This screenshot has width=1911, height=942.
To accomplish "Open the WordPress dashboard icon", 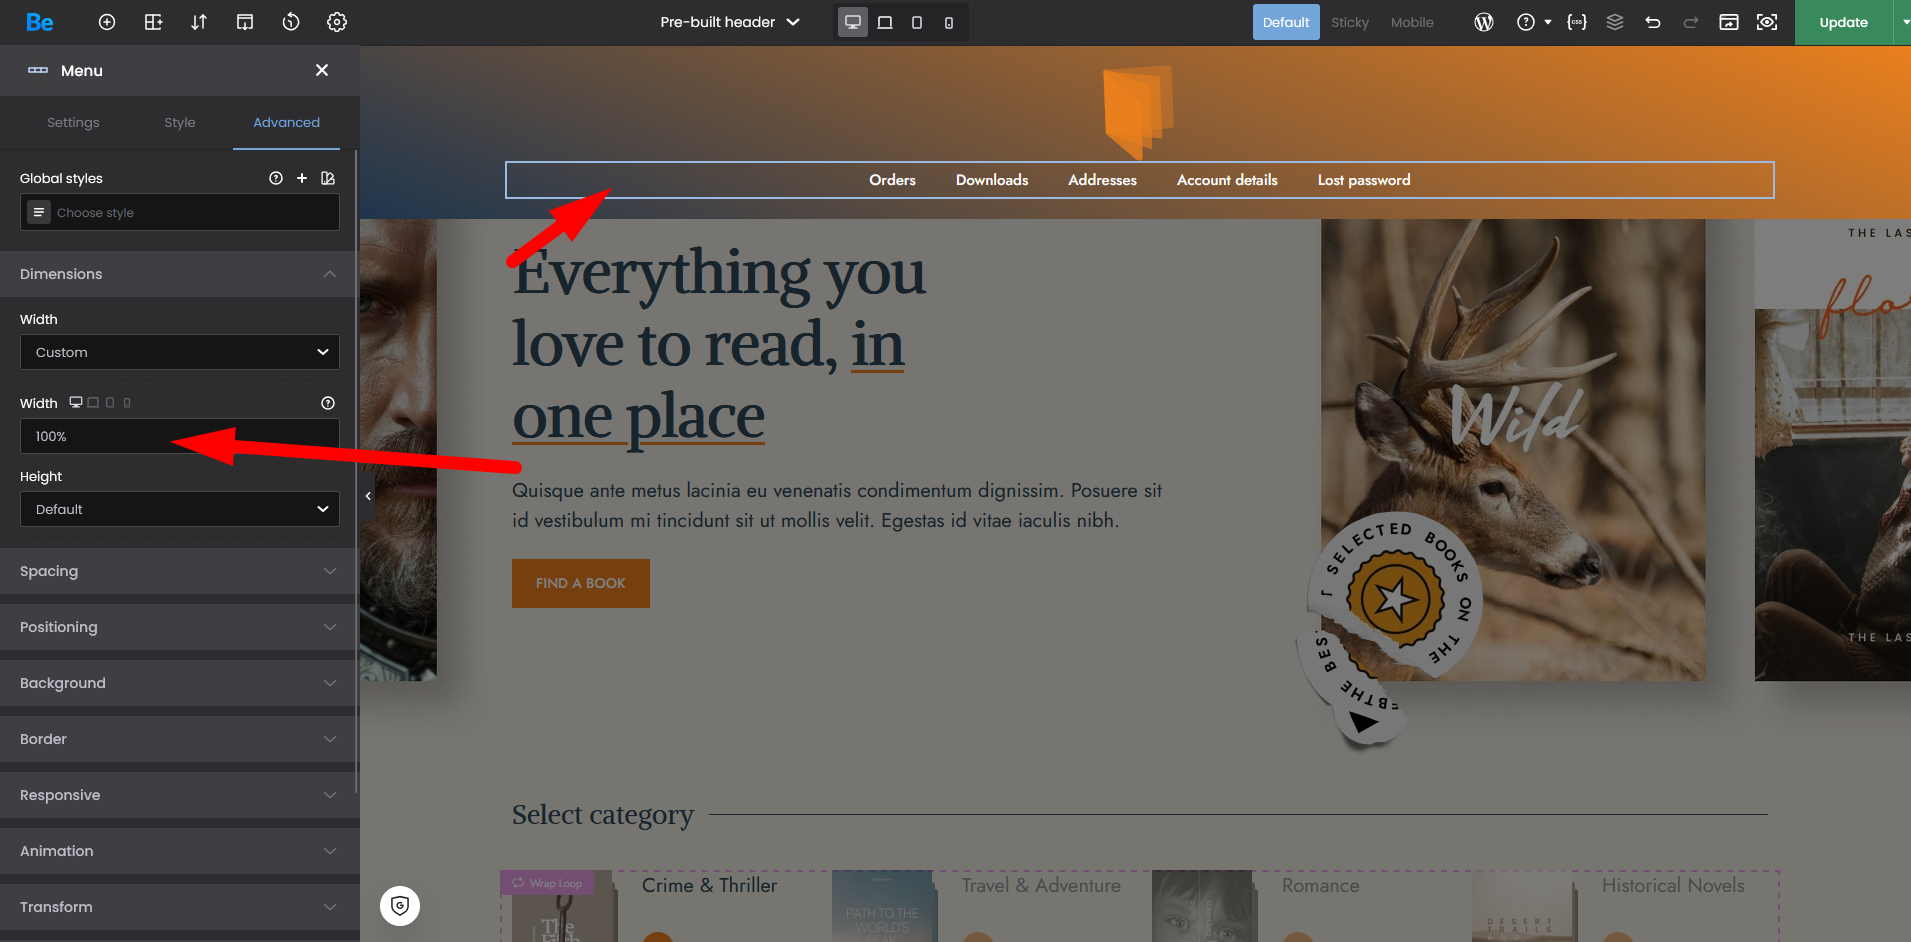I will pyautogui.click(x=1484, y=22).
